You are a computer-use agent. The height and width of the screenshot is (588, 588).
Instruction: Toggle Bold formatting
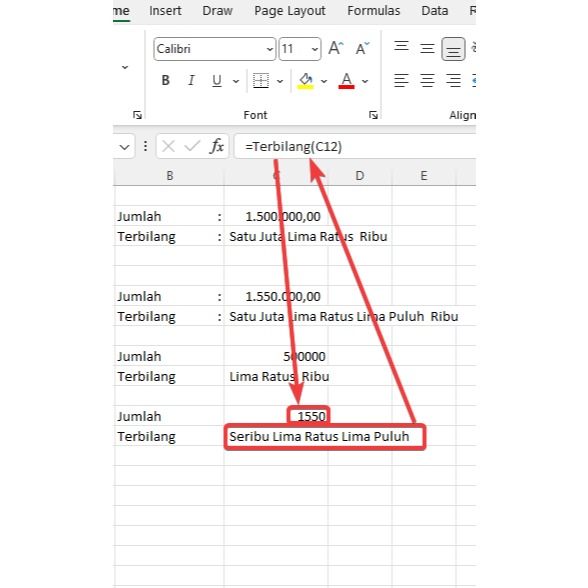tap(165, 81)
